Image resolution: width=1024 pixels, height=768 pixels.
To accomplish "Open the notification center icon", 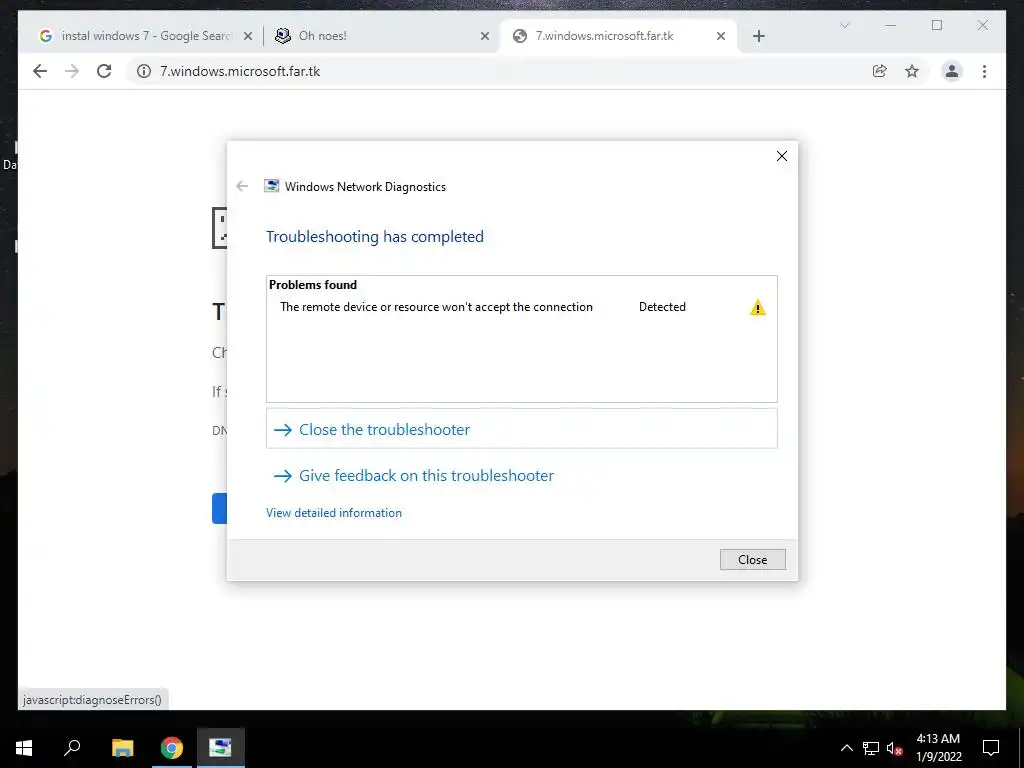I will pyautogui.click(x=991, y=748).
